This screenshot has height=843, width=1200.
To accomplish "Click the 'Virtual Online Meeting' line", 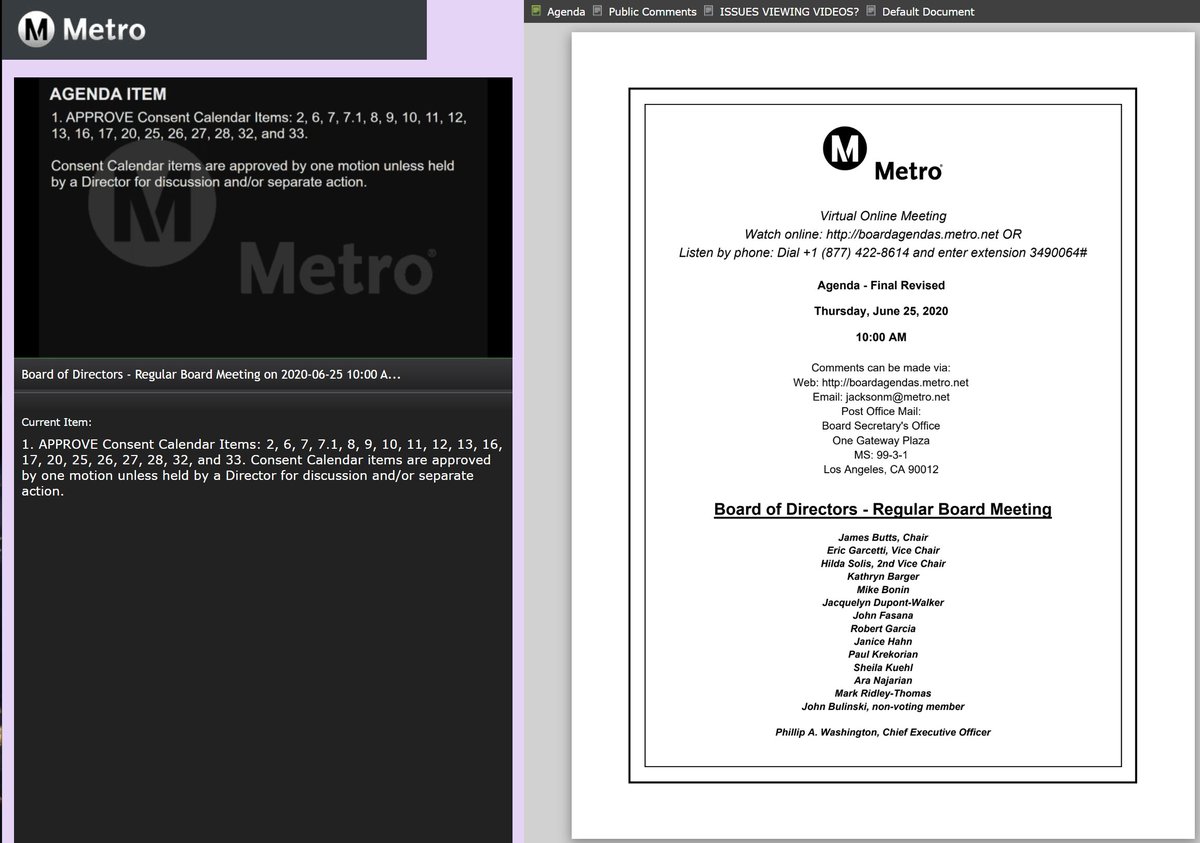I will click(x=883, y=216).
